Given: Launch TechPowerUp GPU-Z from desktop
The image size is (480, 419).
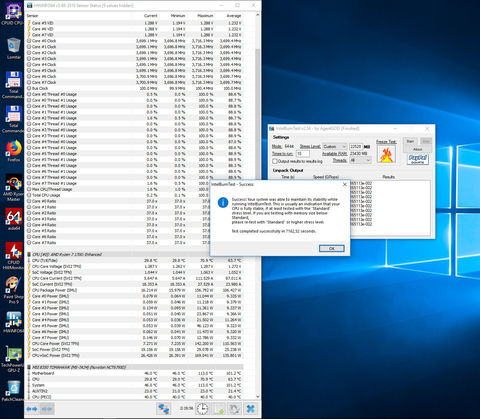Looking at the screenshot, I should pos(13,359).
